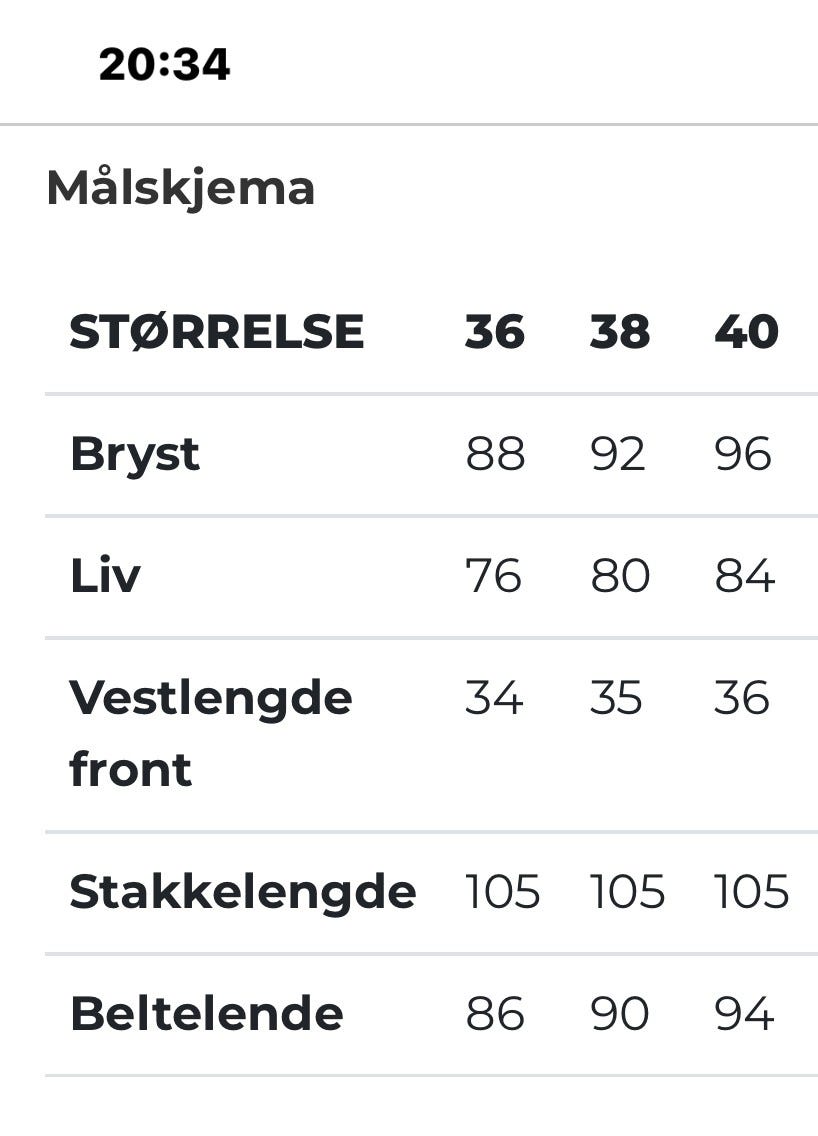Select size 40 column header
This screenshot has width=818, height=1136.
[x=746, y=332]
